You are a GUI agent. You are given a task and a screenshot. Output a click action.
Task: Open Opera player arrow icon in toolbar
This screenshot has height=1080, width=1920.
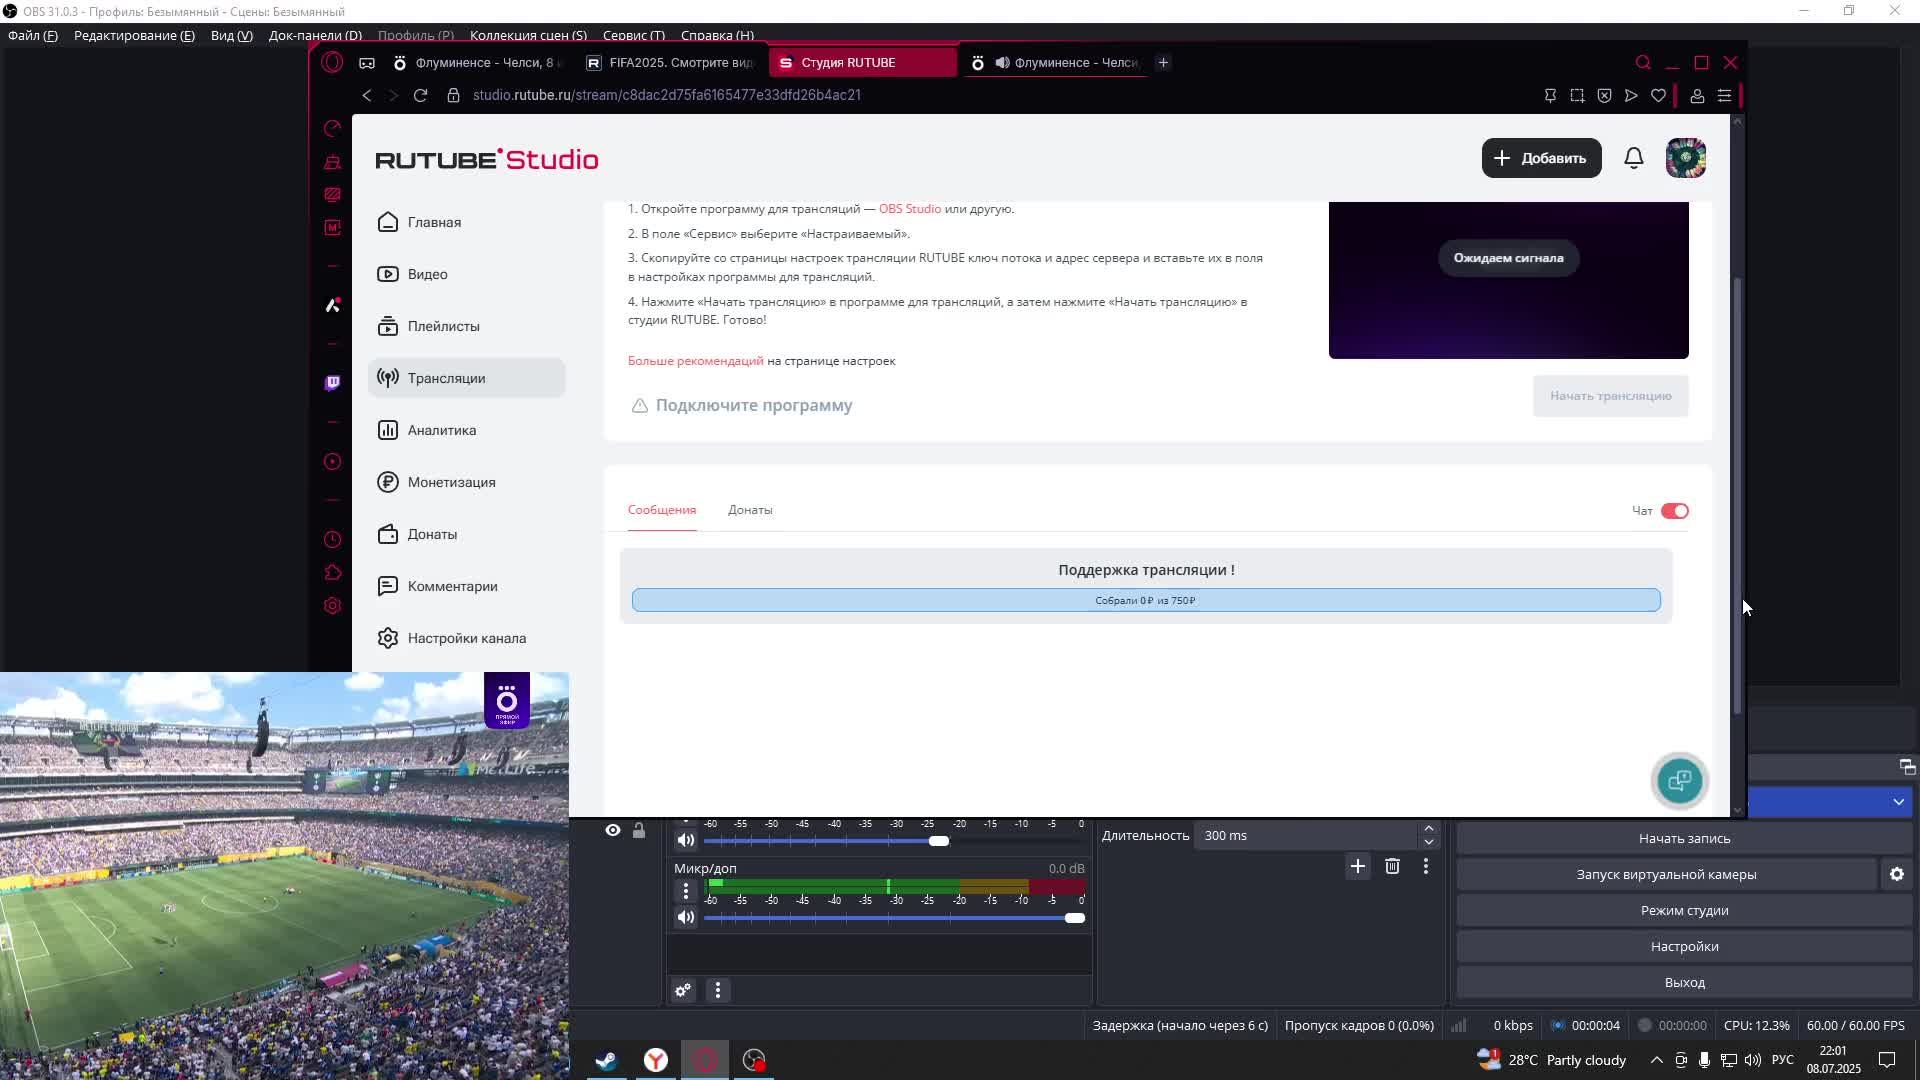1631,95
